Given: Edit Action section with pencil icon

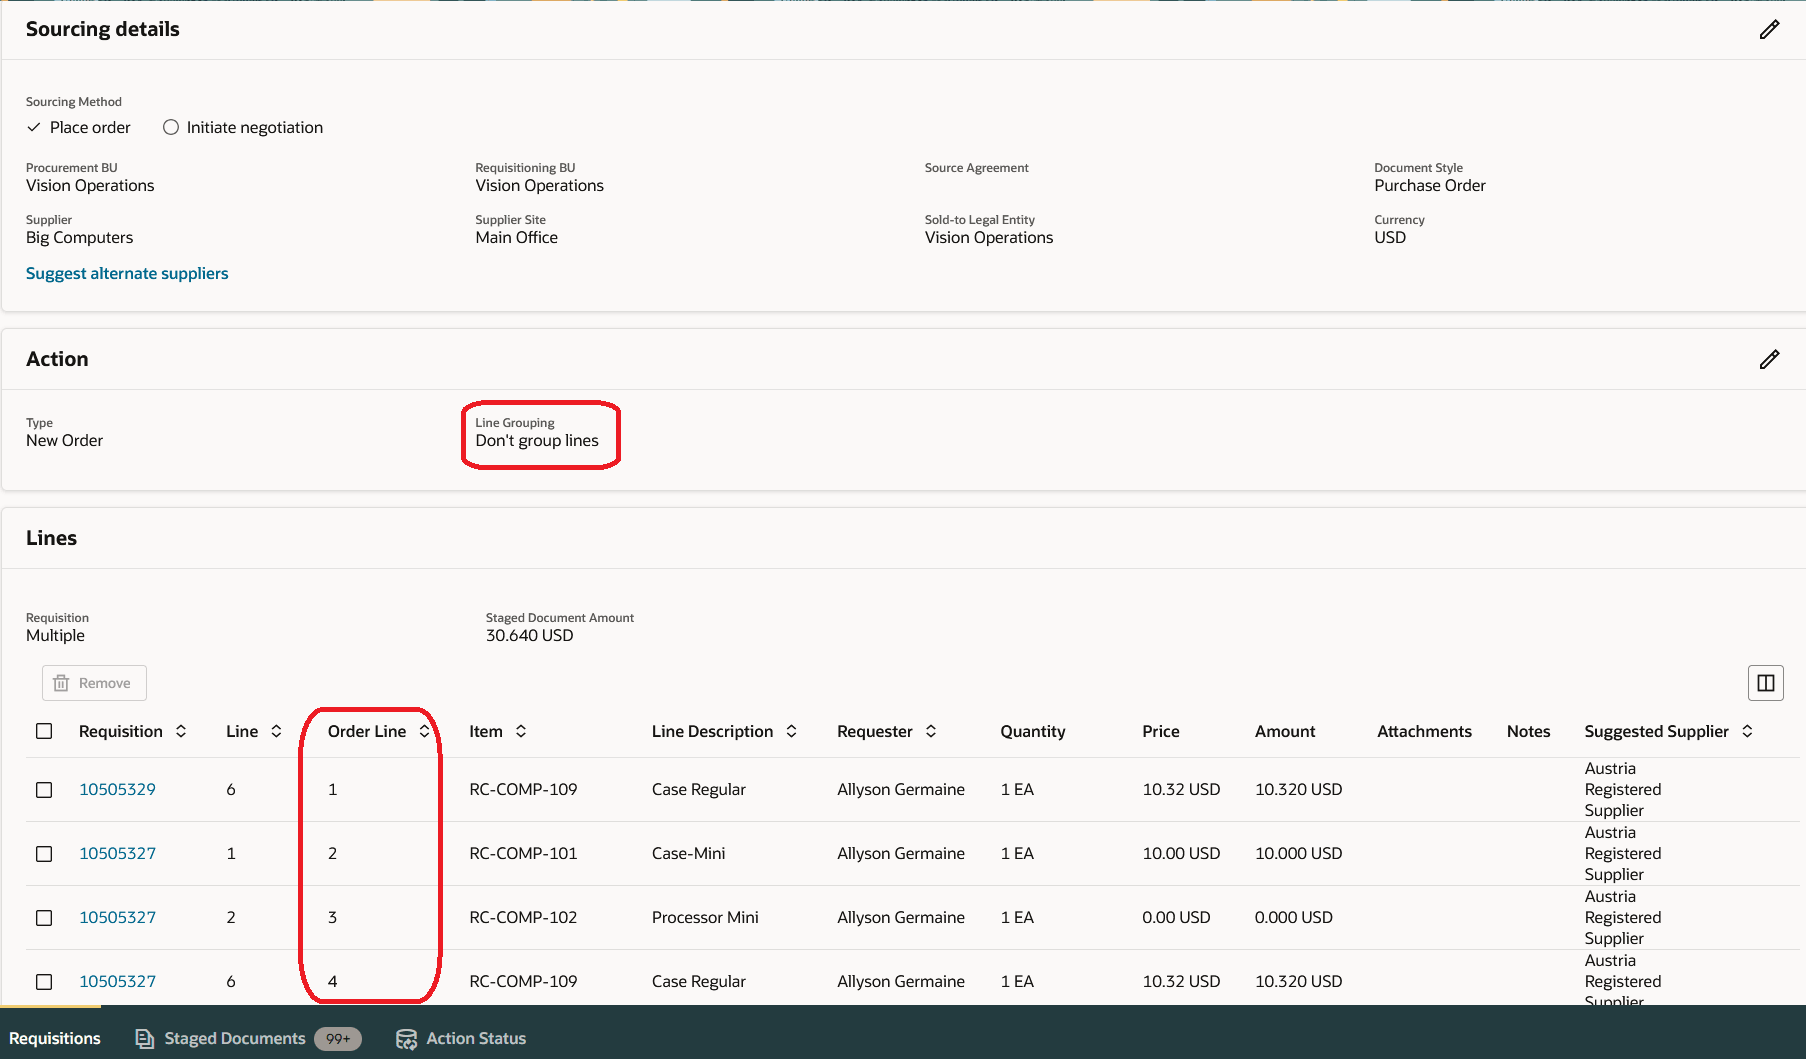Looking at the screenshot, I should pyautogui.click(x=1769, y=360).
